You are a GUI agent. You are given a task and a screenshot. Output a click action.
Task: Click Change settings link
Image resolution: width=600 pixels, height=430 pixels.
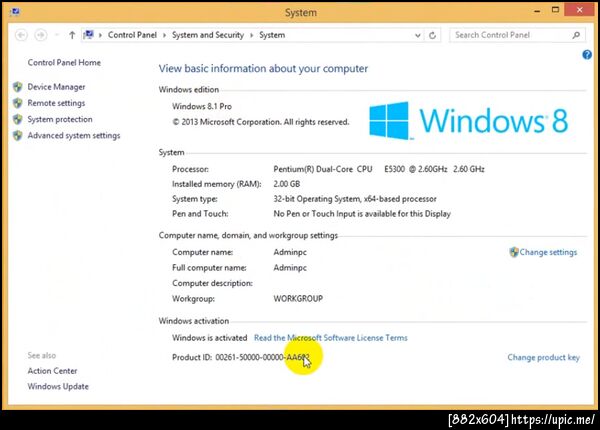click(x=548, y=252)
